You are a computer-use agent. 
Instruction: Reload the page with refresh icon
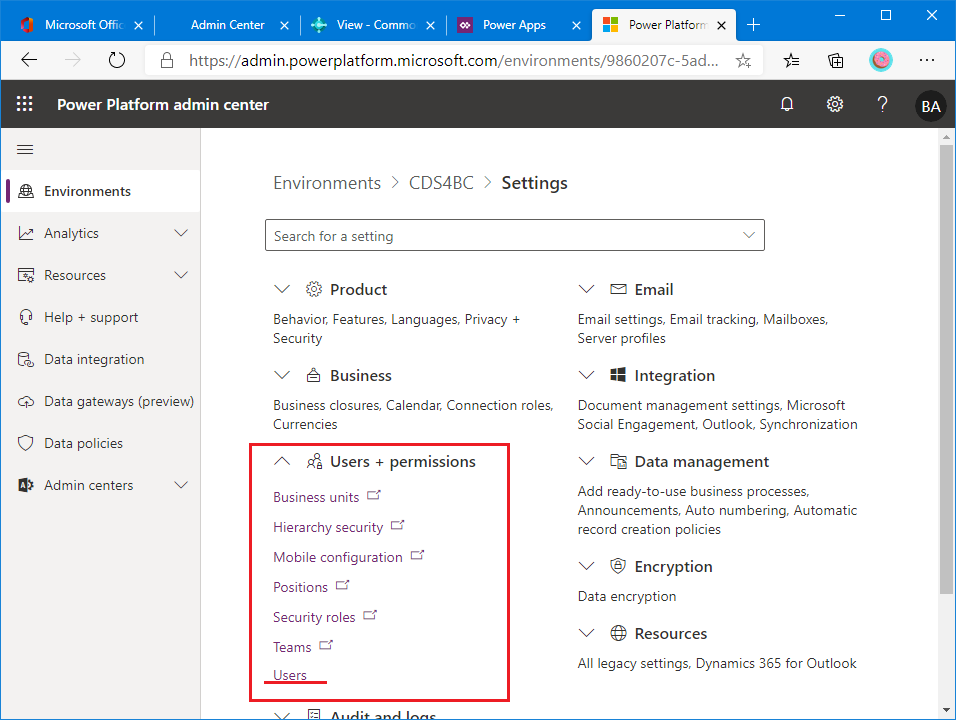(116, 60)
